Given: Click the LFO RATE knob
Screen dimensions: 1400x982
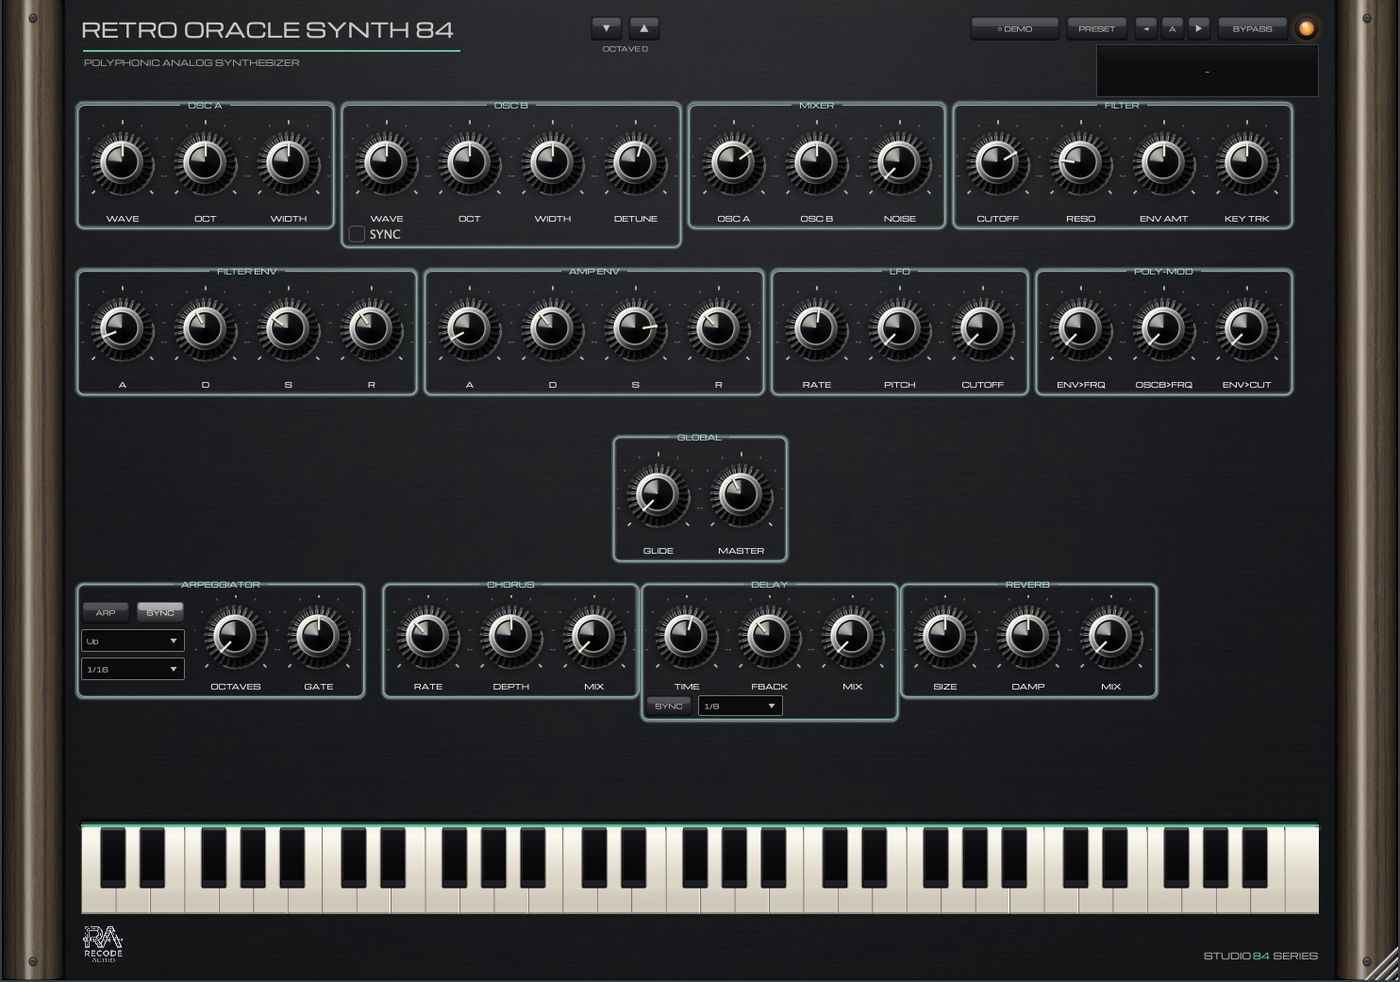Looking at the screenshot, I should tap(816, 329).
